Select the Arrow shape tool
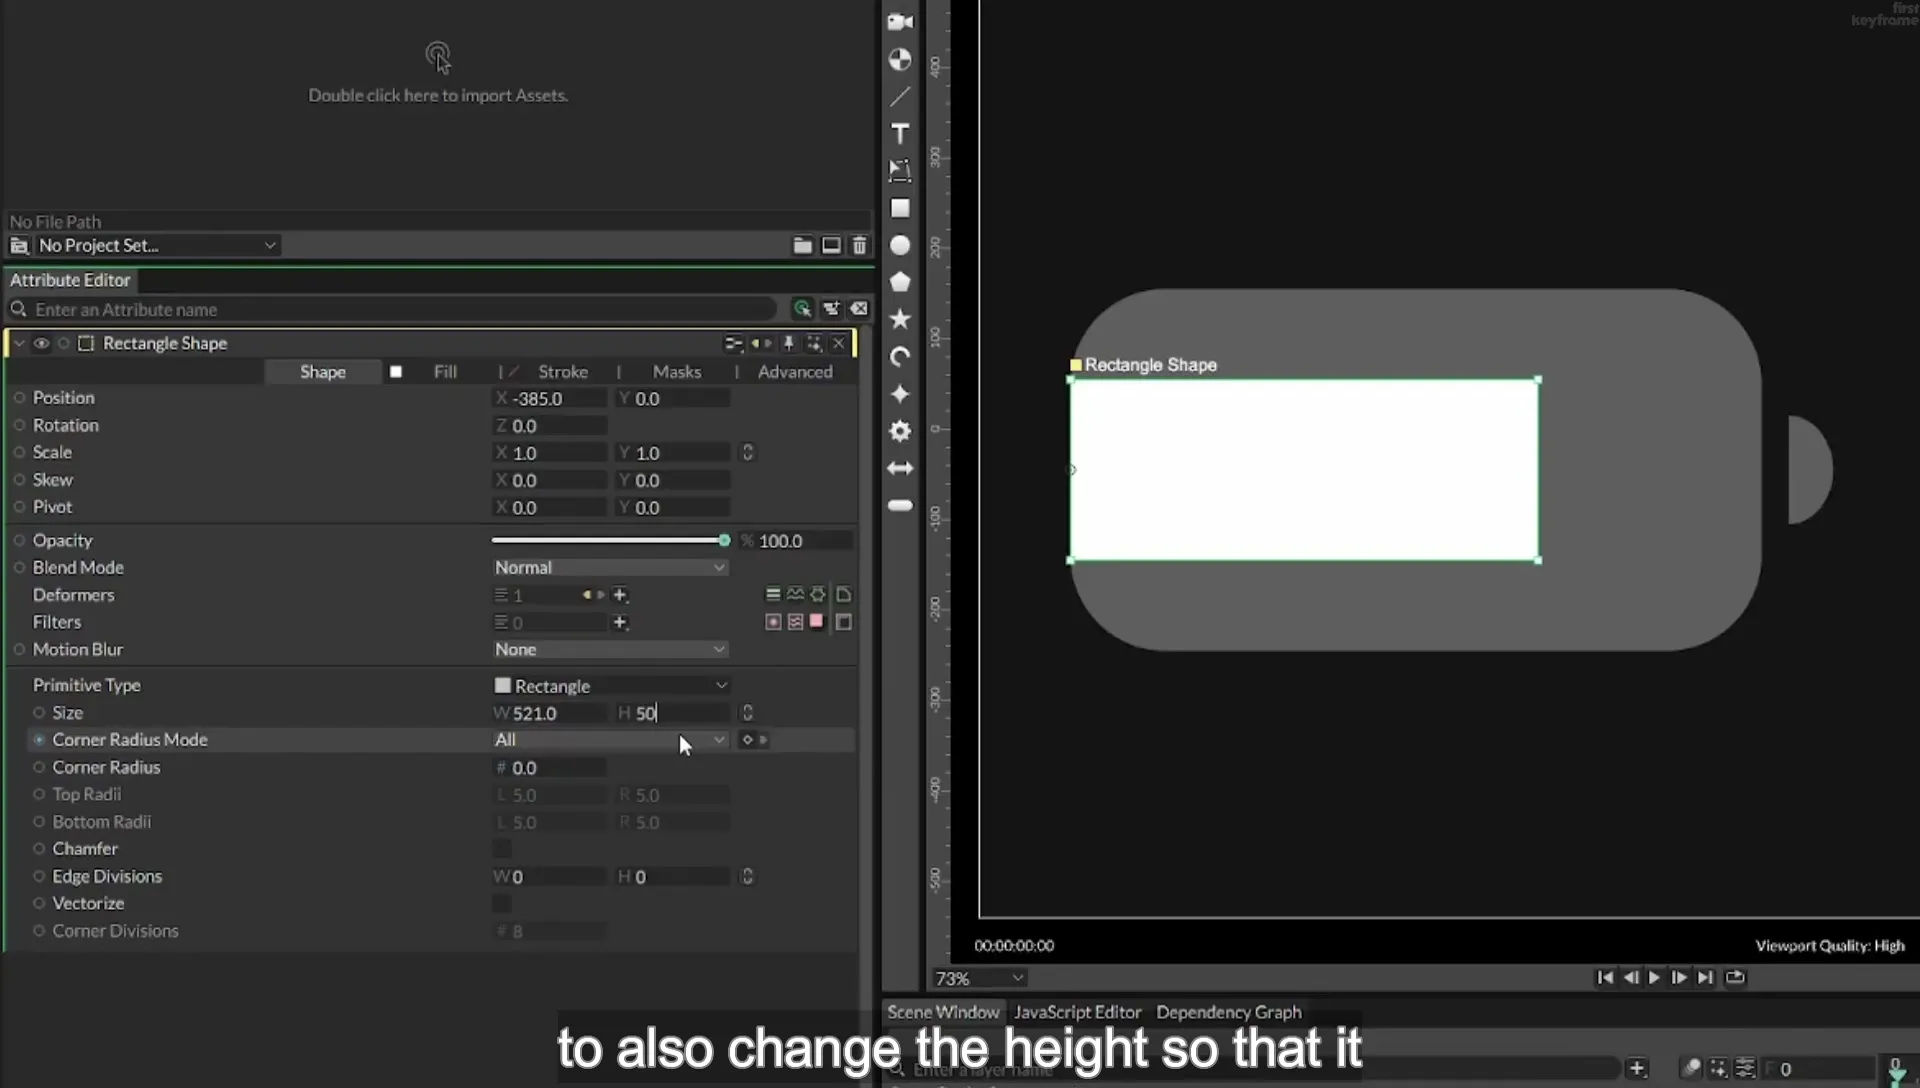Image resolution: width=1920 pixels, height=1088 pixels. [x=900, y=468]
